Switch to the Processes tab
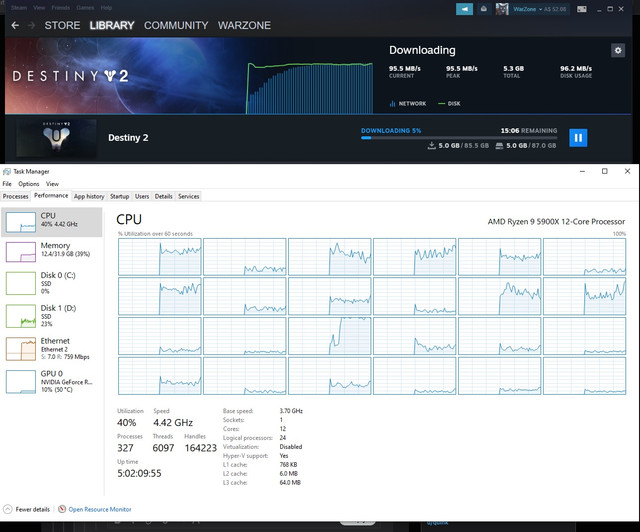The height and width of the screenshot is (532, 640). tap(16, 196)
